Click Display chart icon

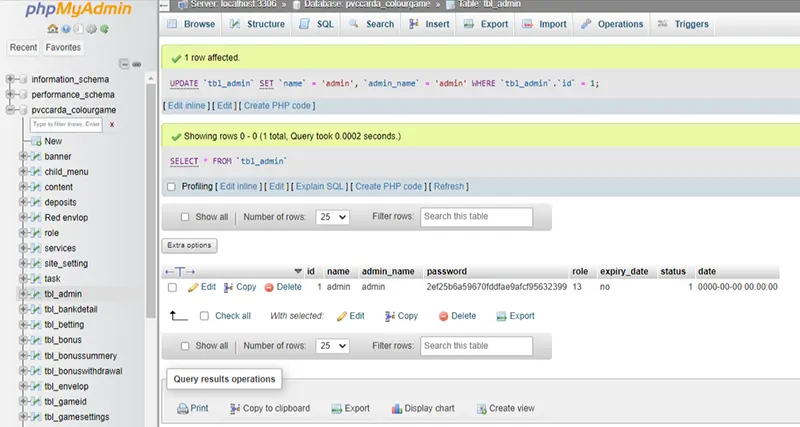pos(396,409)
